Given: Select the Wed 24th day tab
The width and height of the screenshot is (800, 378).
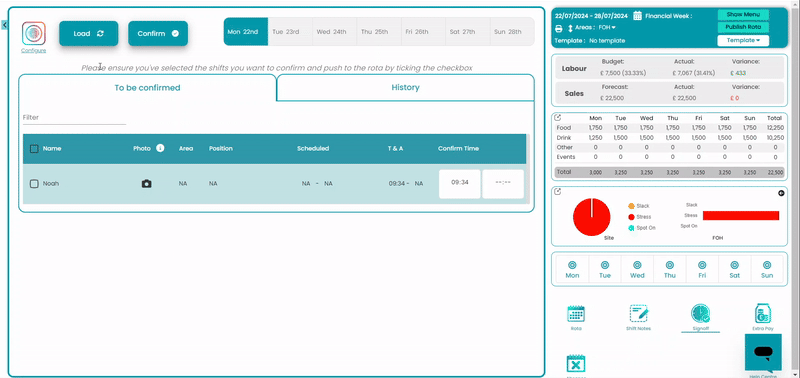Looking at the screenshot, I should tap(334, 32).
